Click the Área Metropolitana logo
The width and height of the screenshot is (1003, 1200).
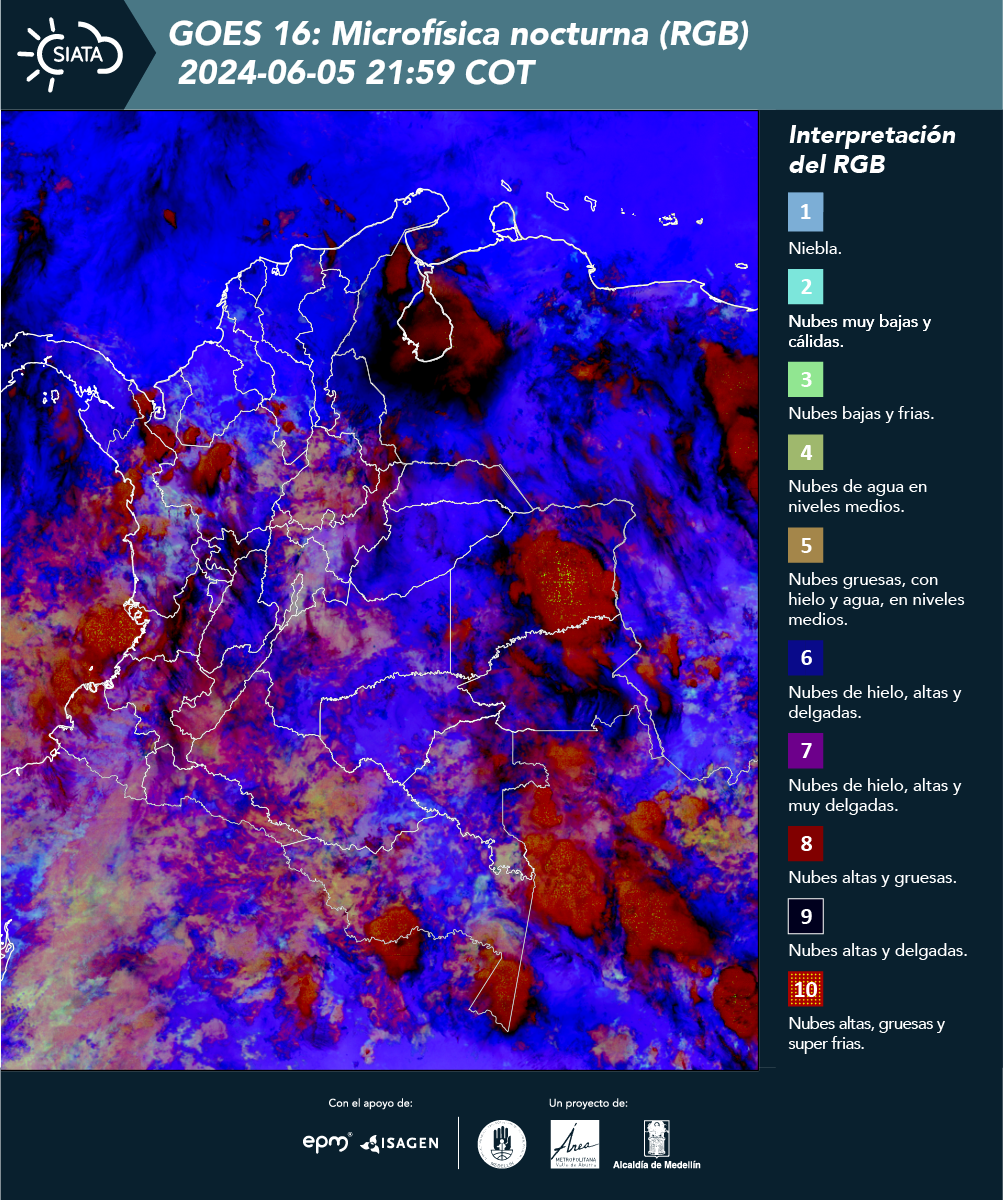(x=575, y=1144)
